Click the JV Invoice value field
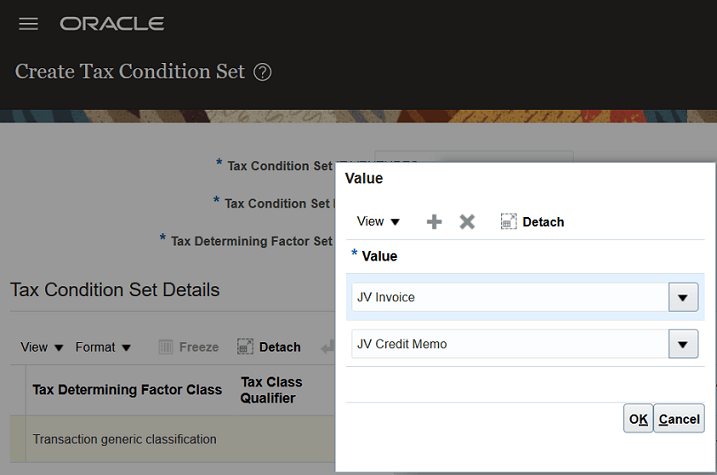 click(509, 297)
